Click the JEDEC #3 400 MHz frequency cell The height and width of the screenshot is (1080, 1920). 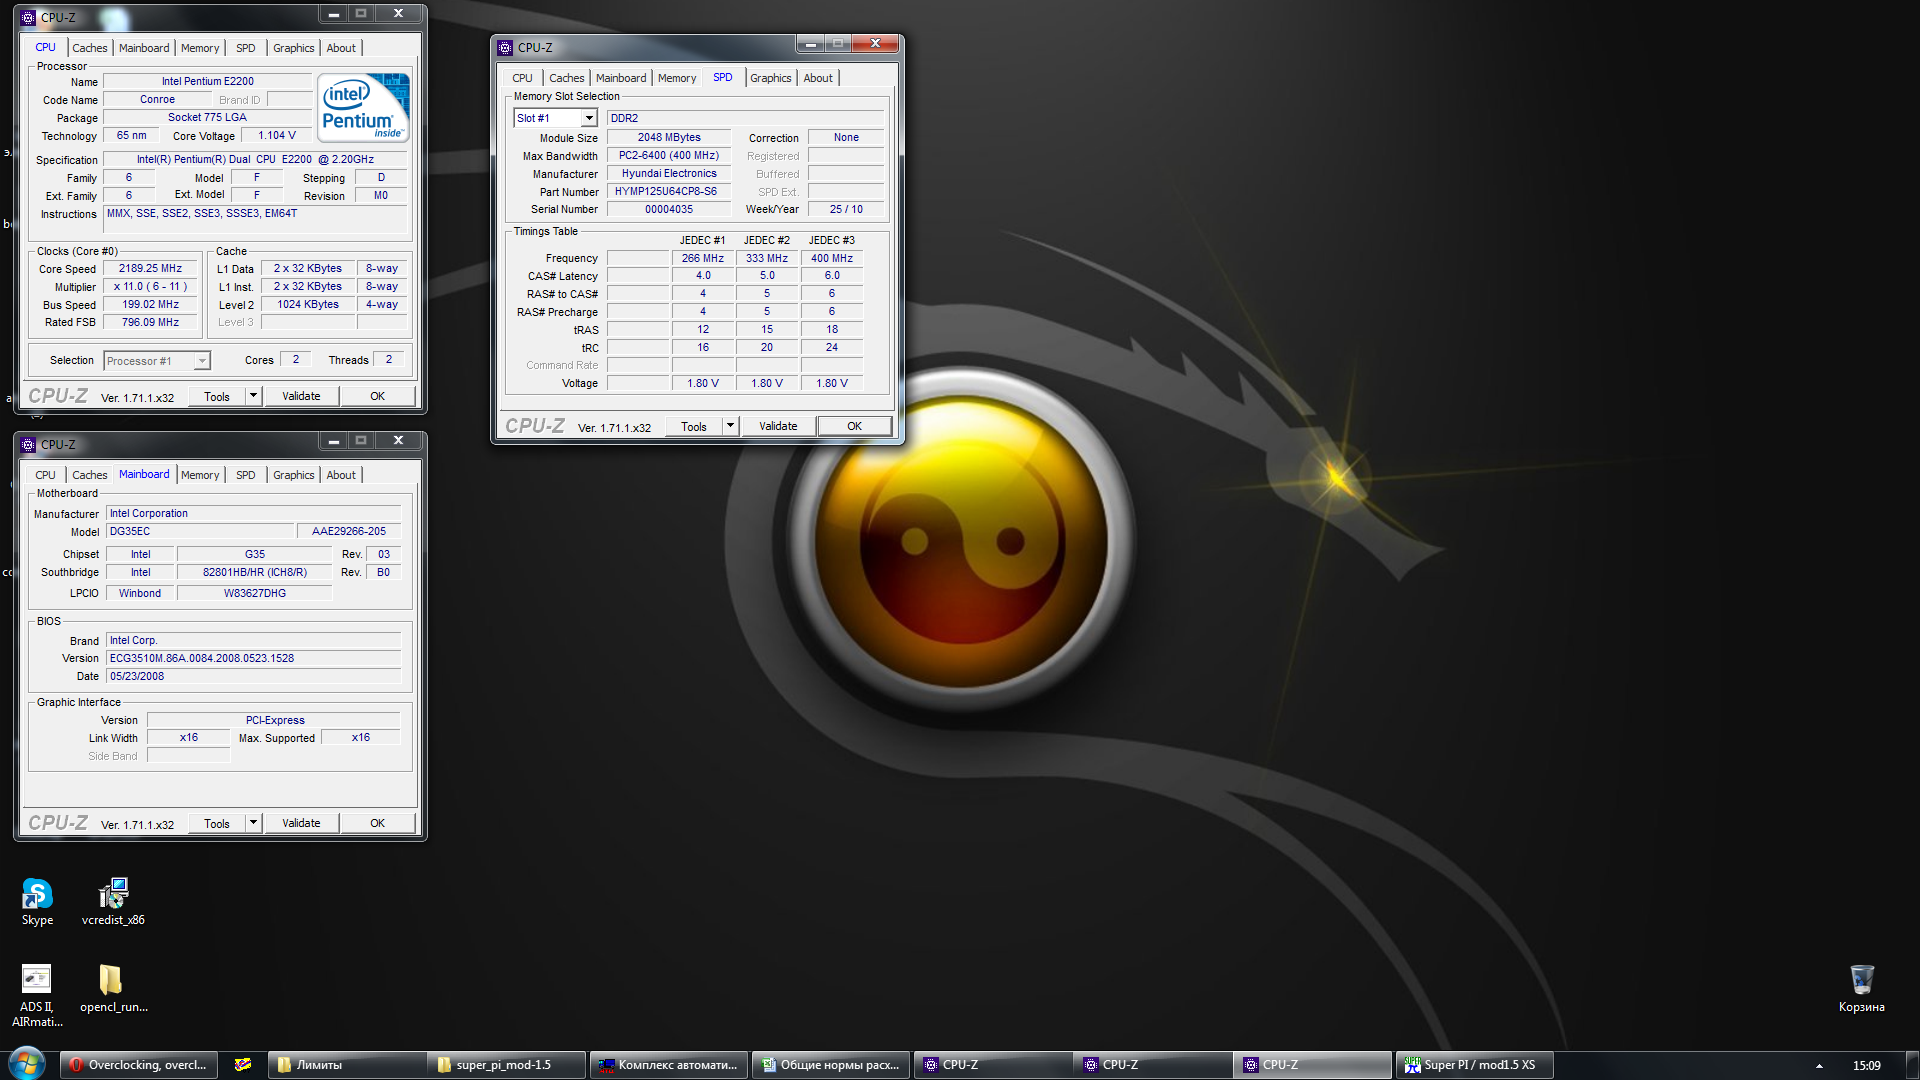832,258
